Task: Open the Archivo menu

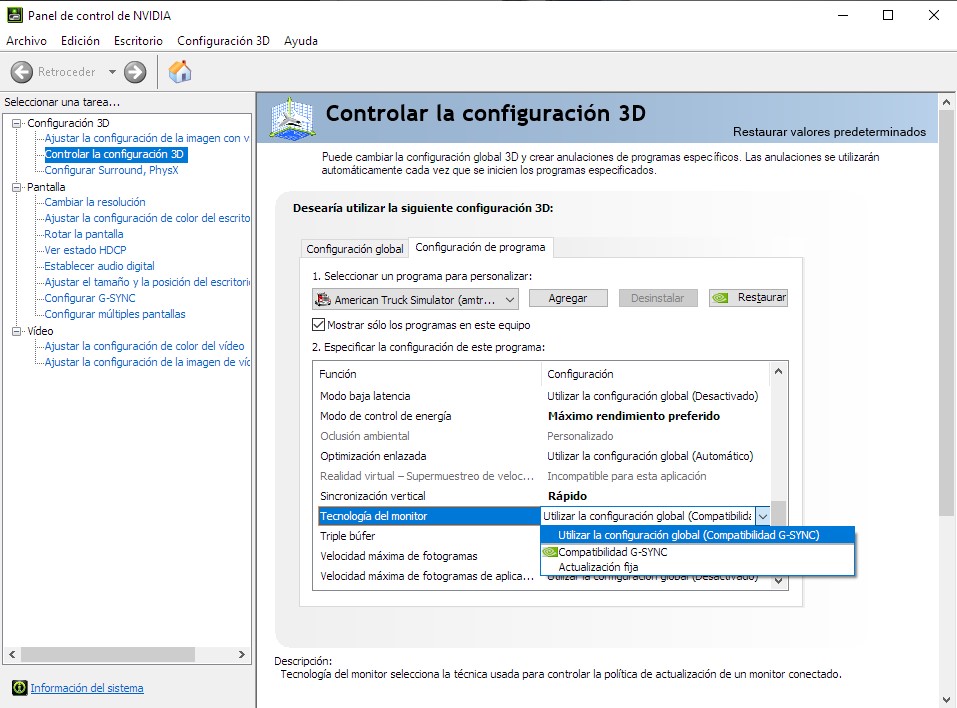Action: pyautogui.click(x=26, y=41)
